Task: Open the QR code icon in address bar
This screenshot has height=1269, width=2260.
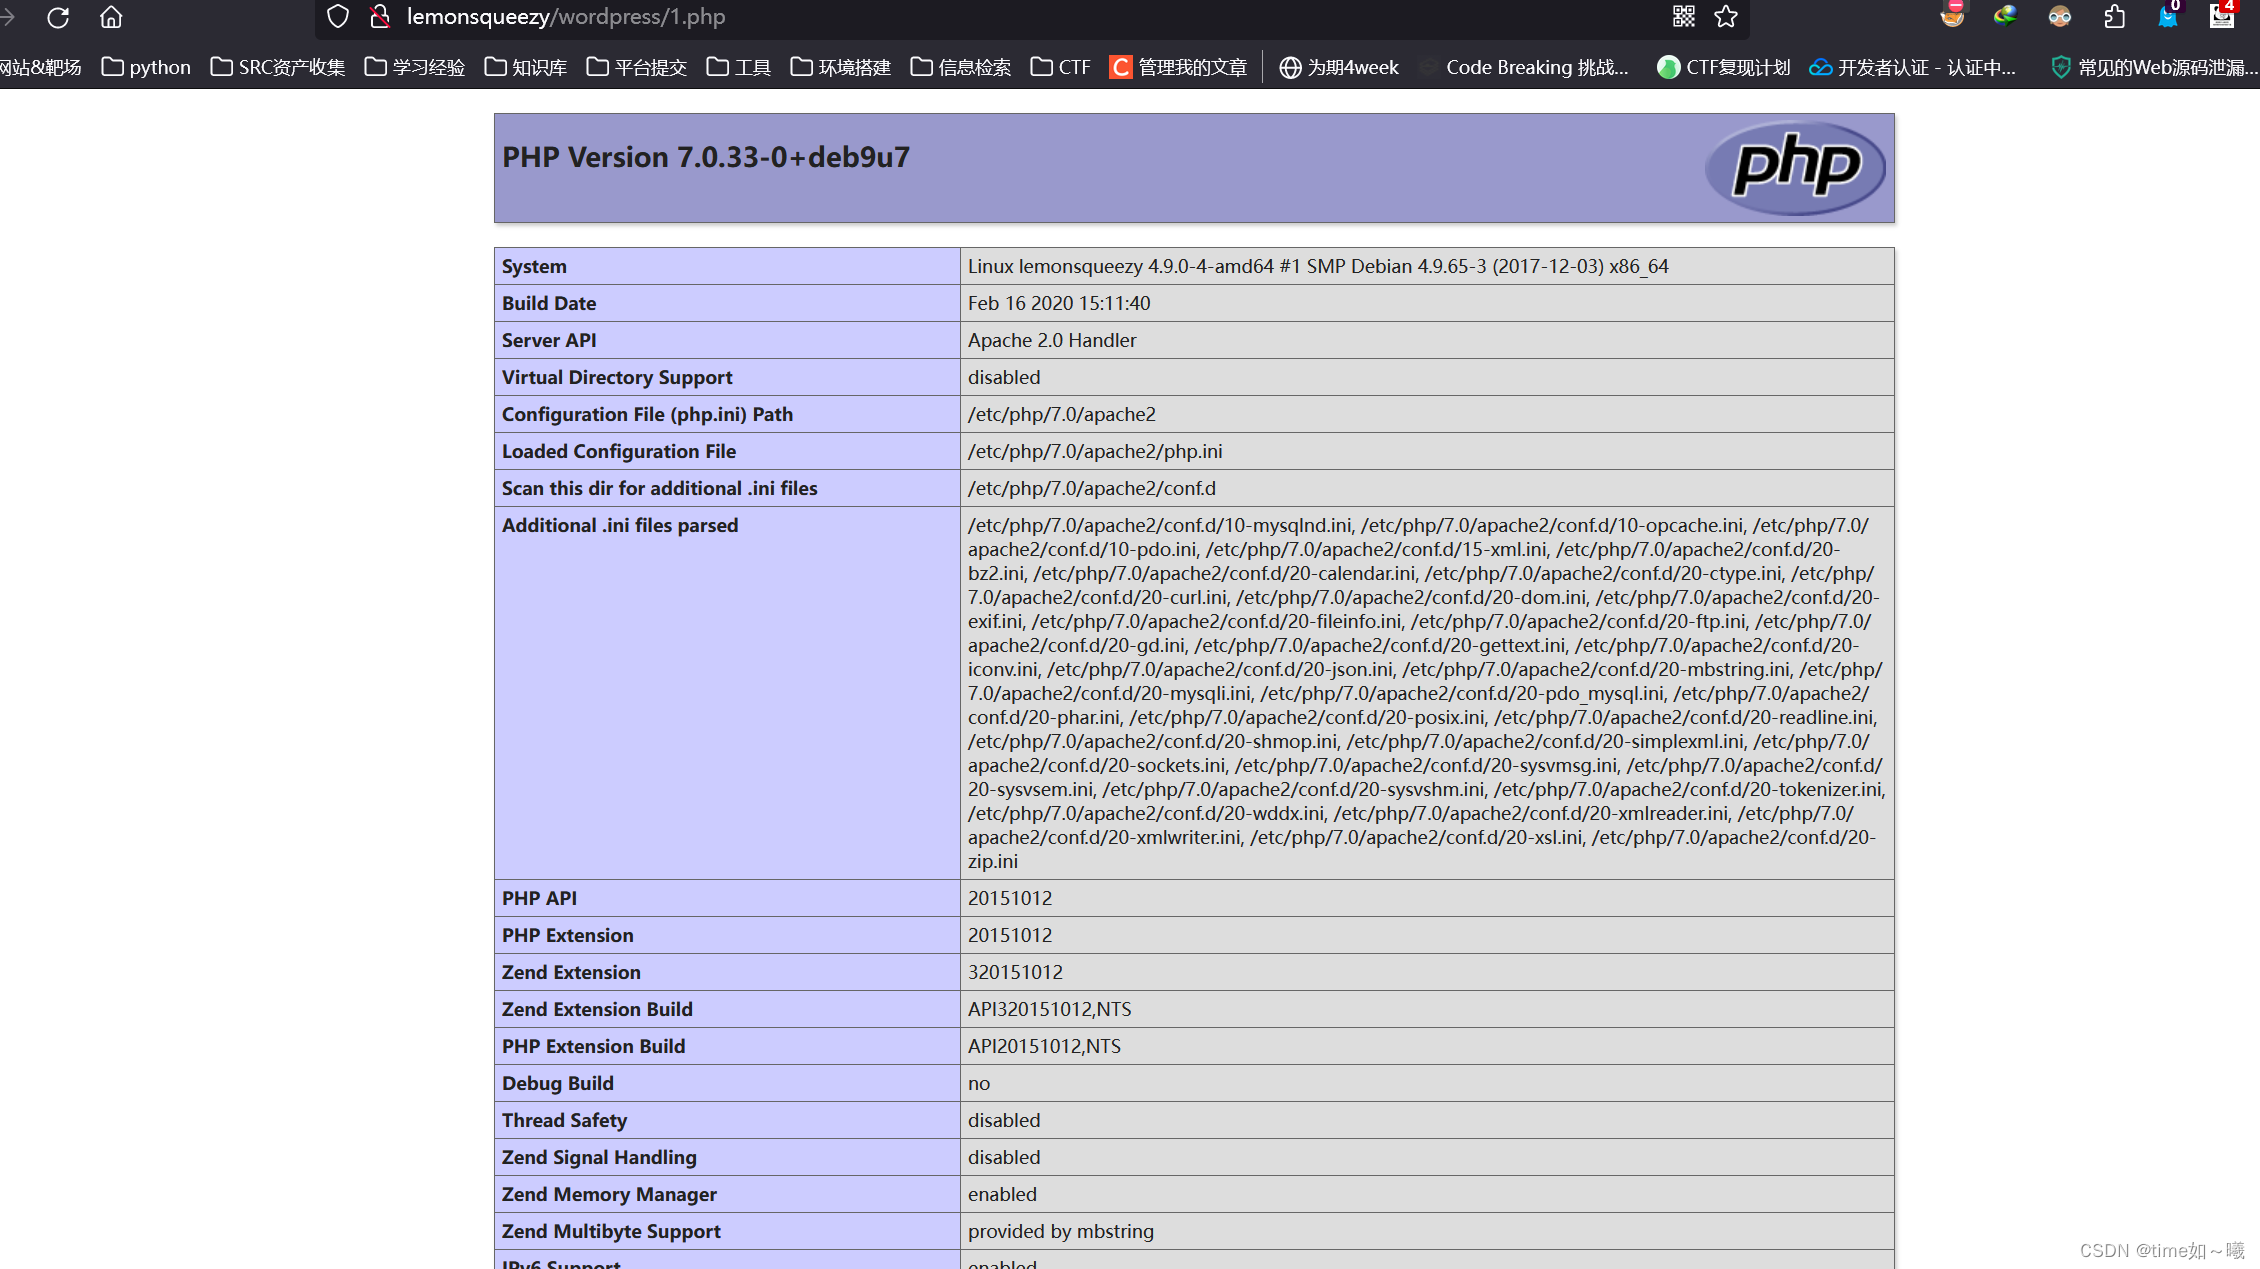Action: pos(1684,17)
